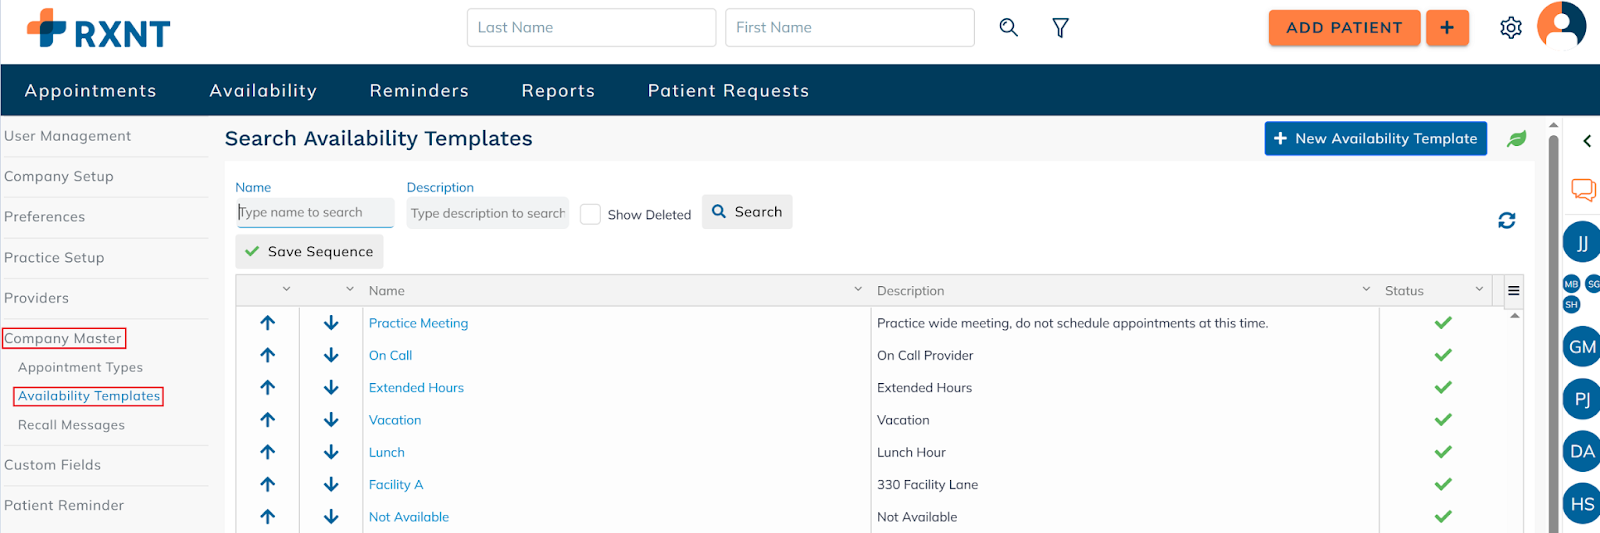Viewport: 1600px width, 533px height.
Task: Click the magnifying glass patient search icon
Action: click(1008, 28)
